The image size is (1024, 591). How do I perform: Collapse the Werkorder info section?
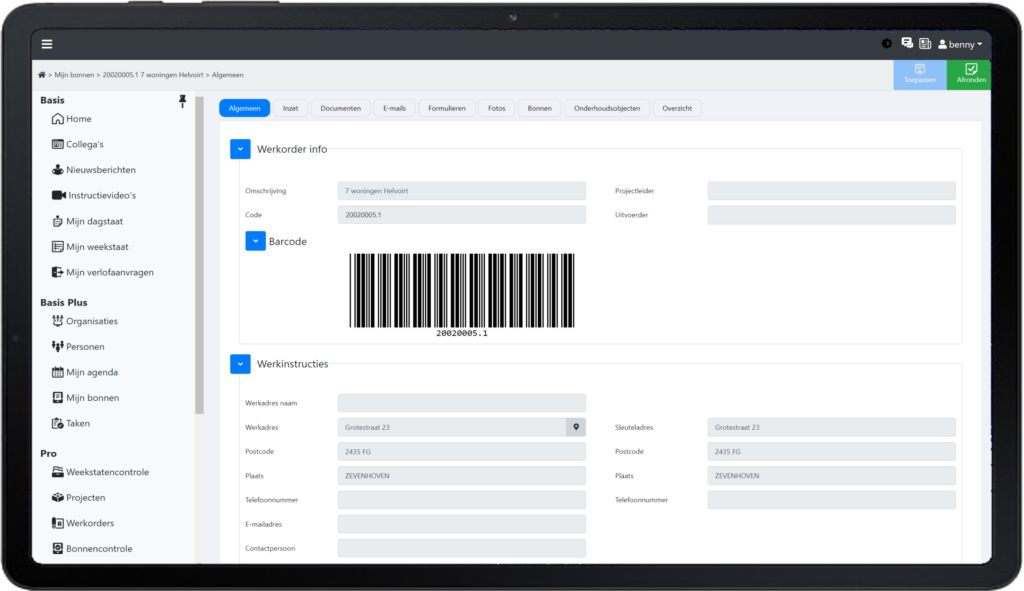(x=240, y=149)
